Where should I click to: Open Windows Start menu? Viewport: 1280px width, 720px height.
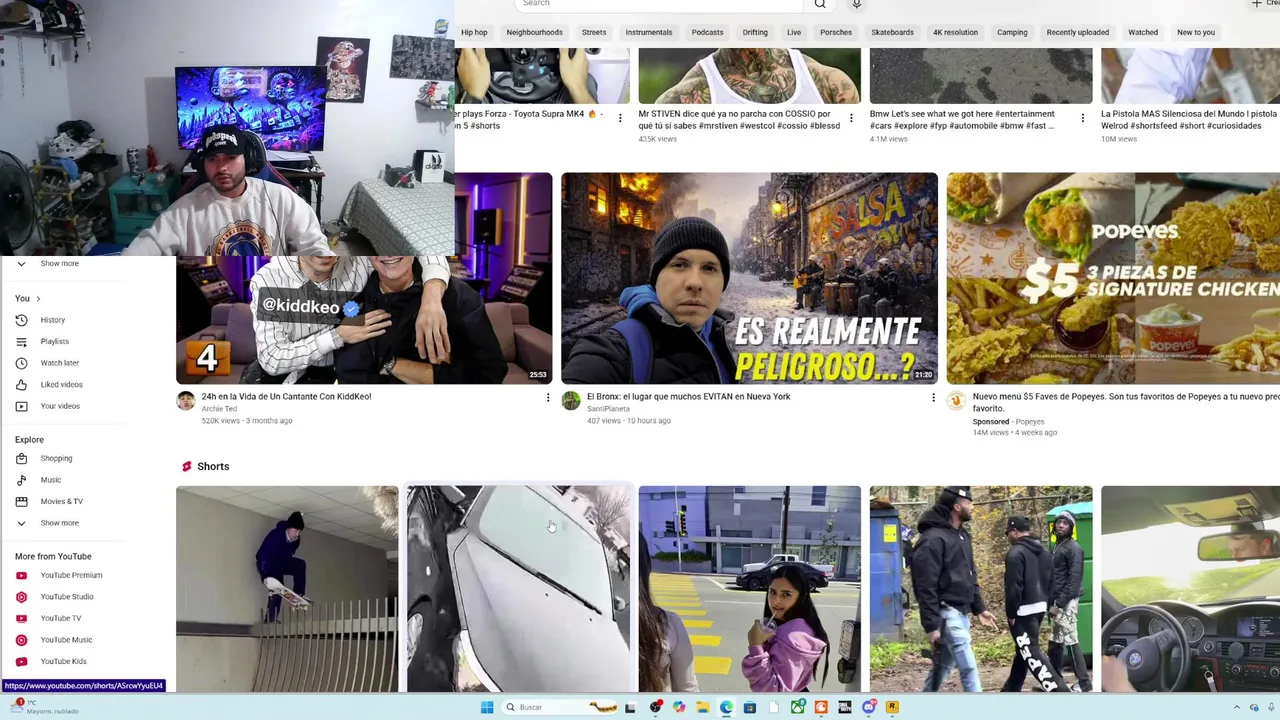486,707
